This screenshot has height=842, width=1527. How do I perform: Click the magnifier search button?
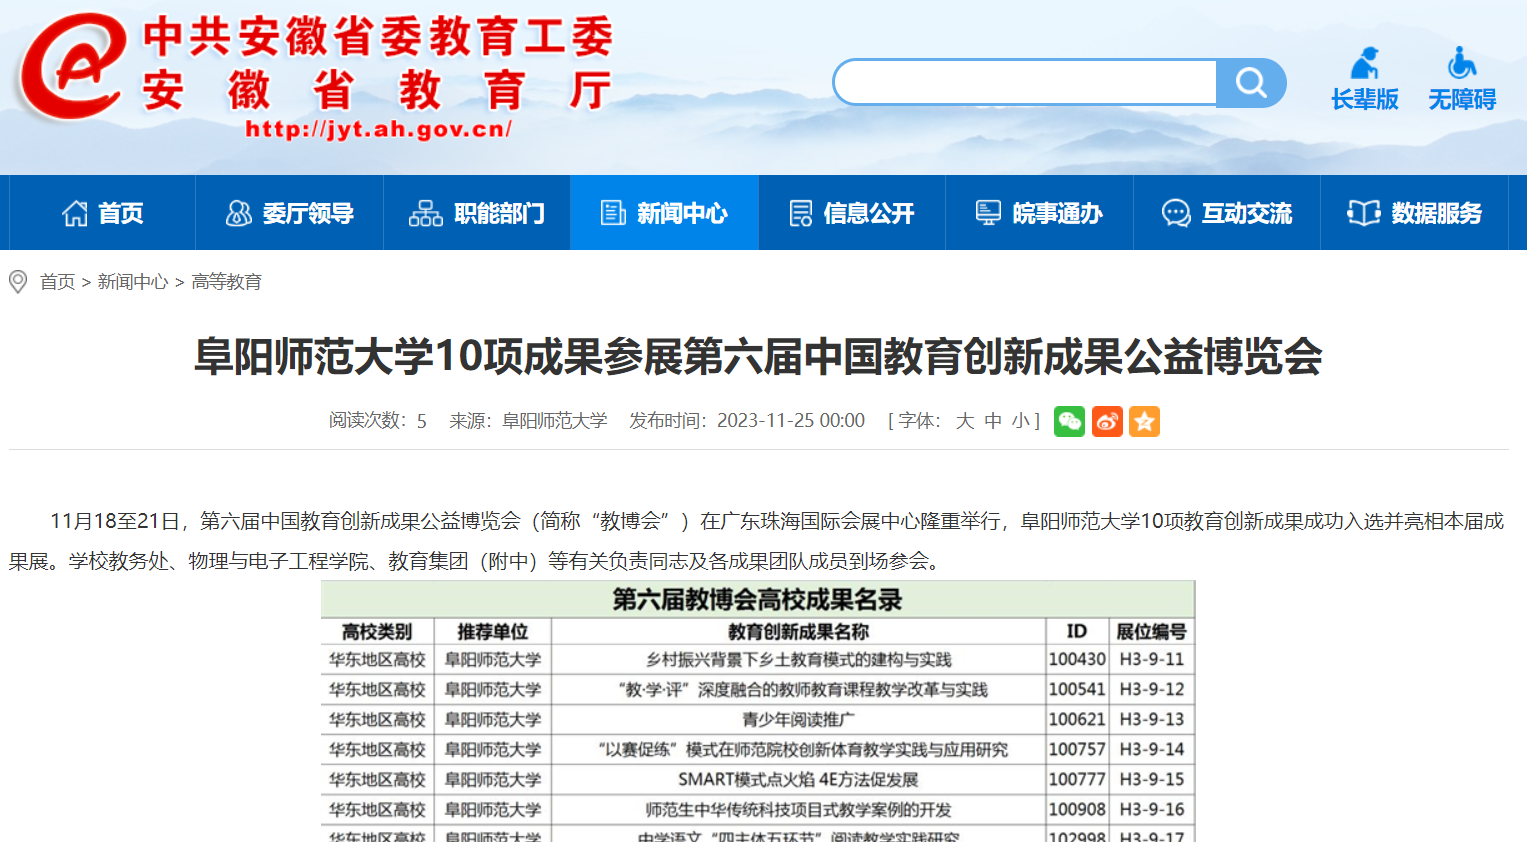click(x=1250, y=83)
